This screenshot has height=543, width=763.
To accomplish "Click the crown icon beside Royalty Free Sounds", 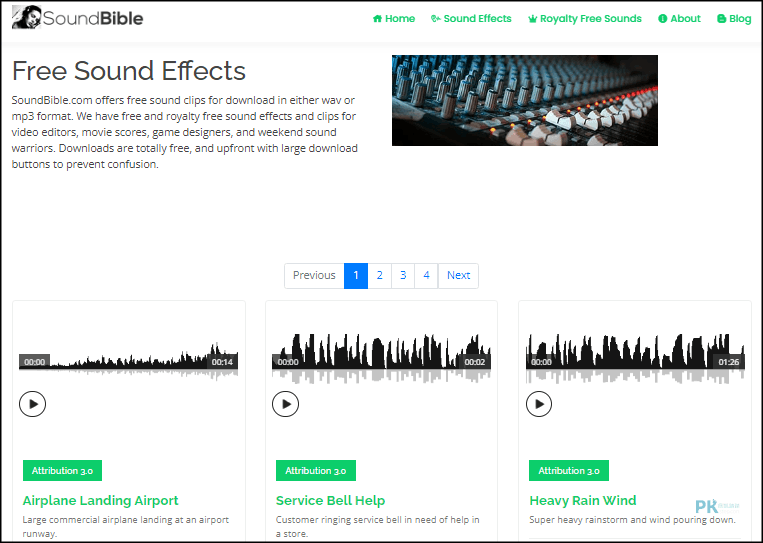I will pos(532,19).
